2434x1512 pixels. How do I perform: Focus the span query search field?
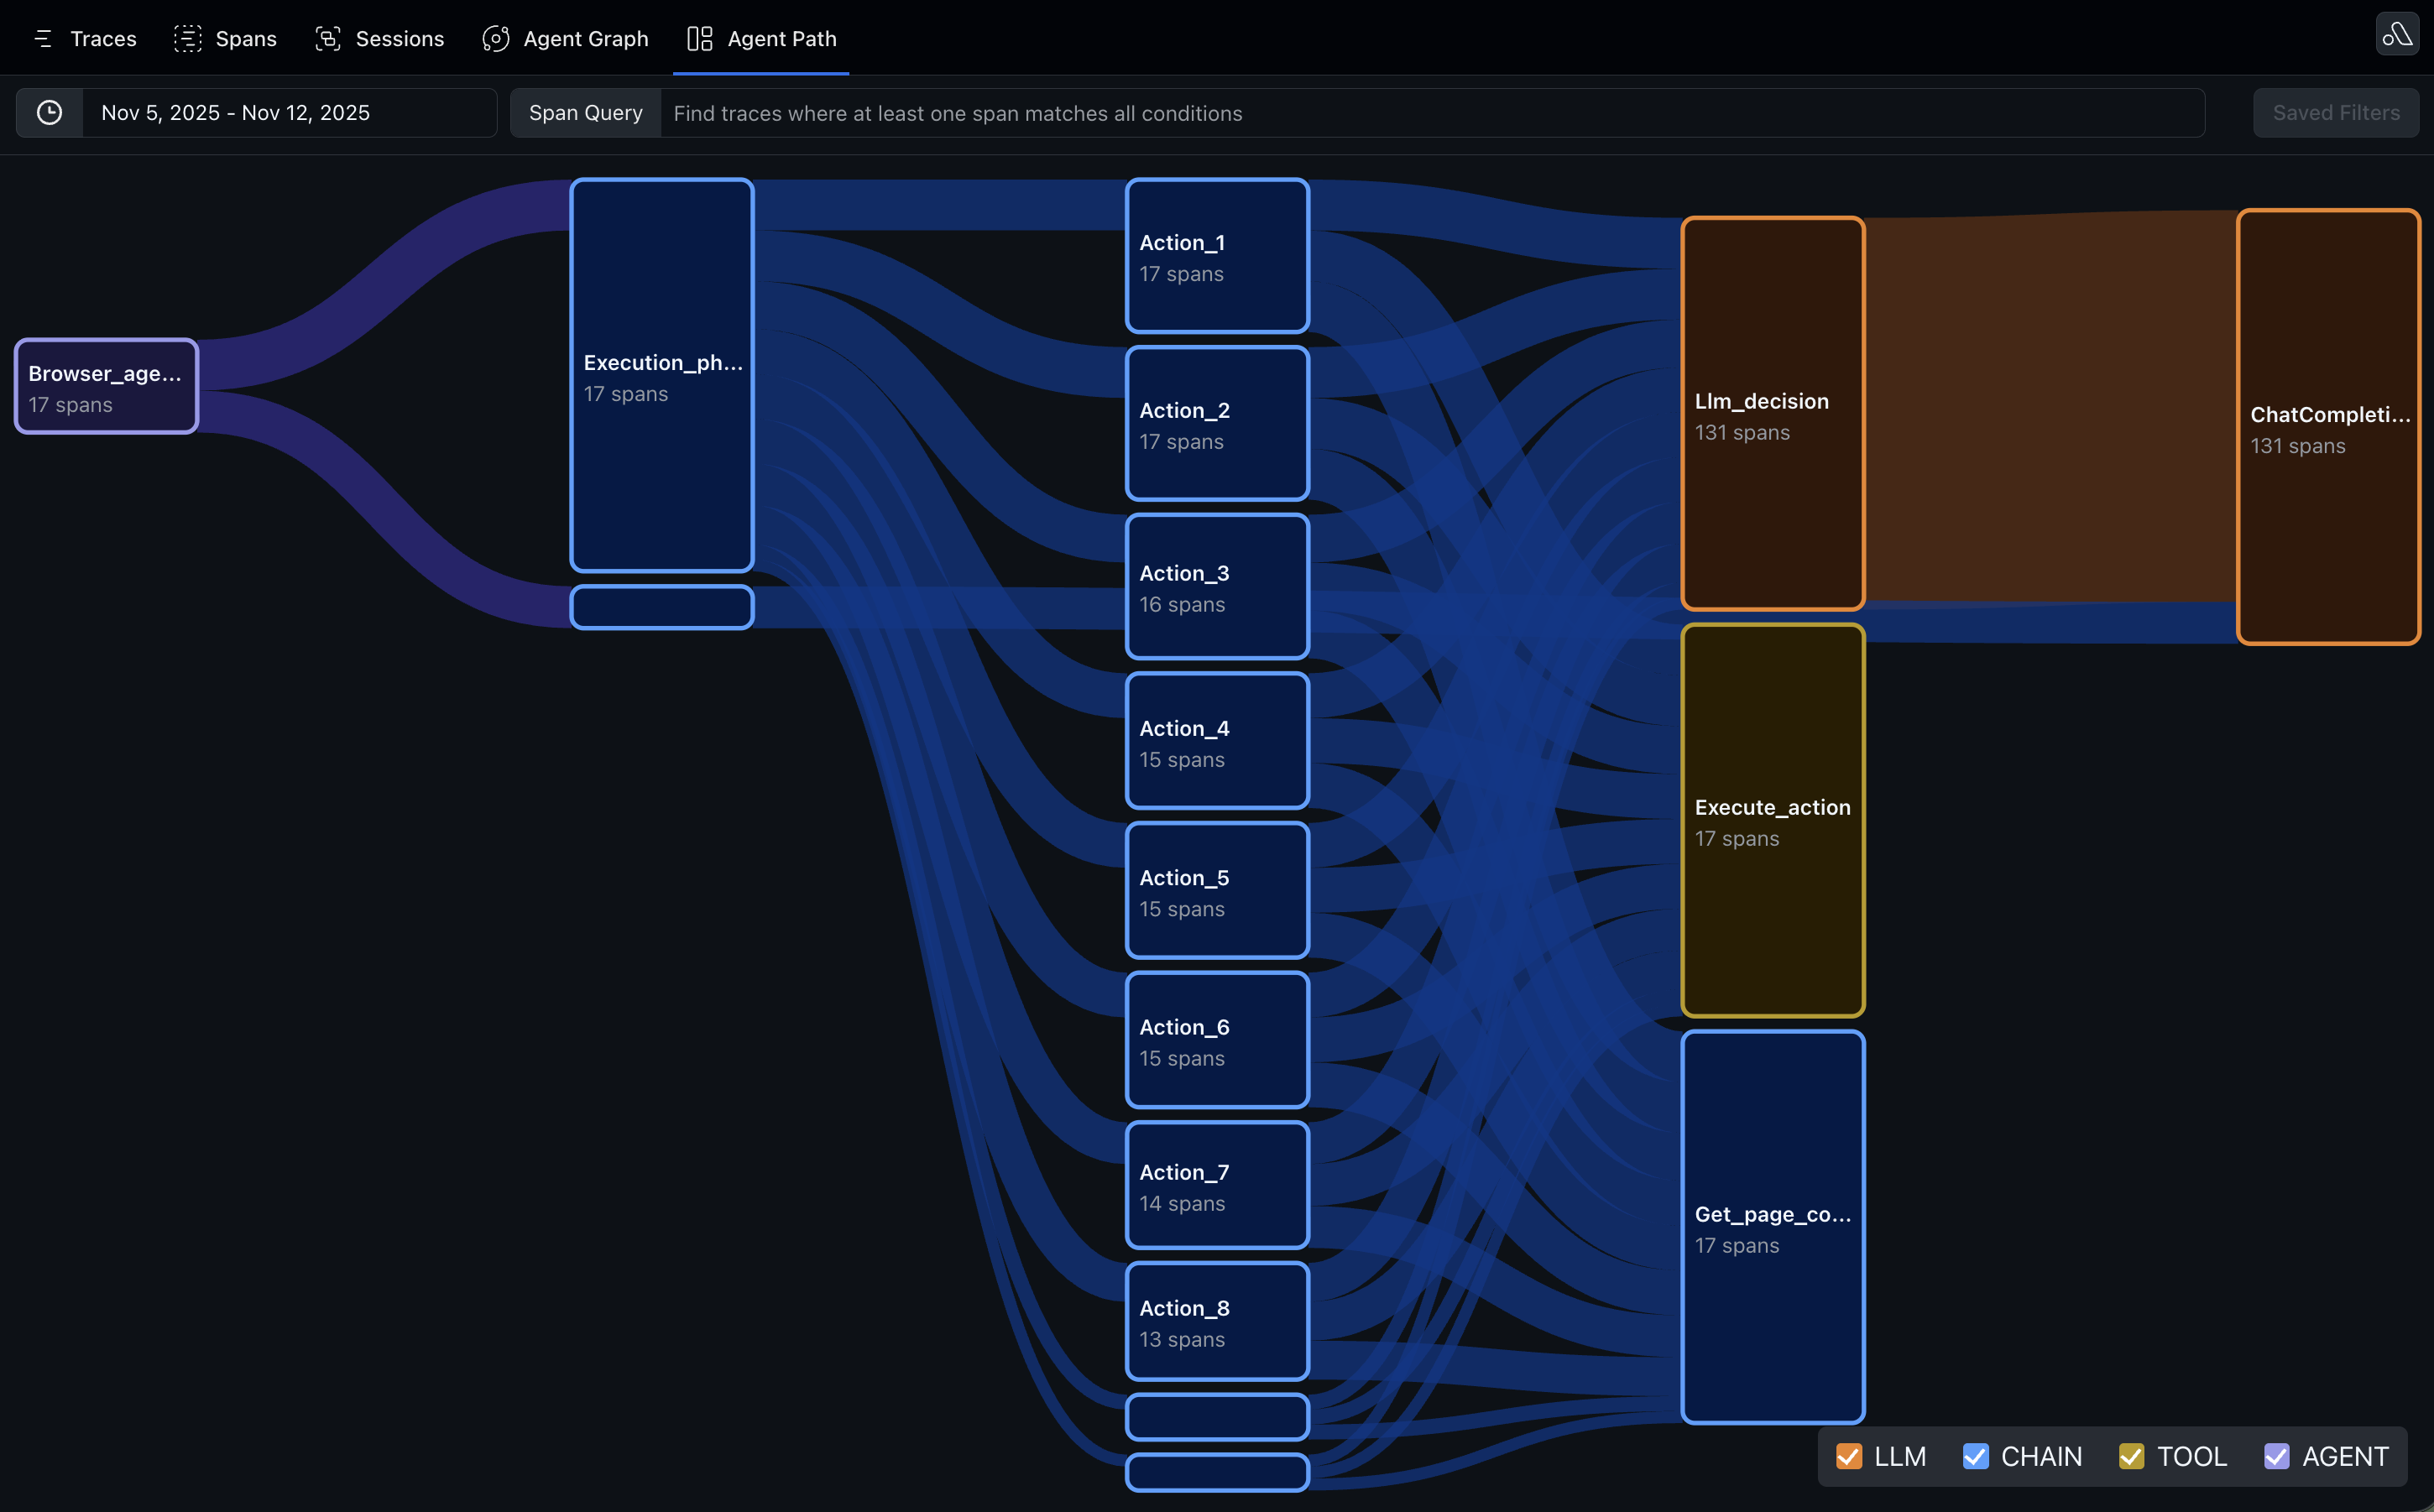coord(1430,113)
